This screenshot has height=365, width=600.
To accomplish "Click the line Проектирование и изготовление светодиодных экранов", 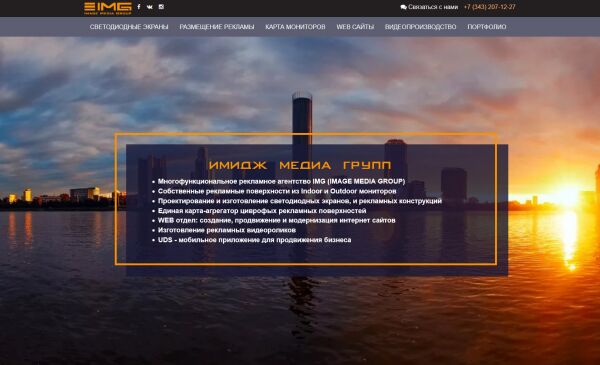I will click(x=300, y=201).
